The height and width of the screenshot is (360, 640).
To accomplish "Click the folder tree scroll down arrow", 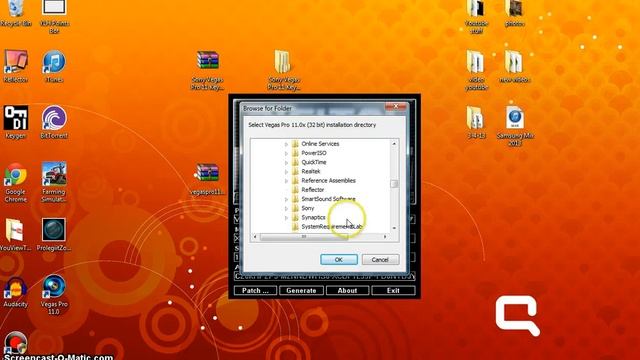I will click(x=394, y=228).
